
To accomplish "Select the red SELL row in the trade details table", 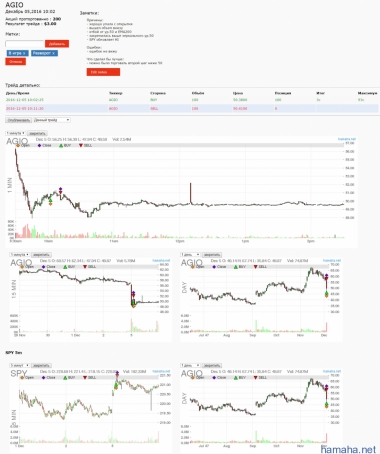I will [x=192, y=109].
